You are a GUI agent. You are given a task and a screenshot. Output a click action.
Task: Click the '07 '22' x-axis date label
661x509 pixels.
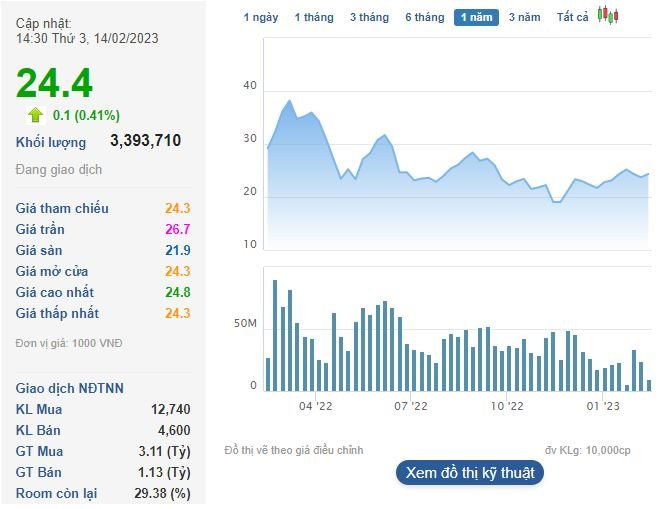(x=410, y=406)
